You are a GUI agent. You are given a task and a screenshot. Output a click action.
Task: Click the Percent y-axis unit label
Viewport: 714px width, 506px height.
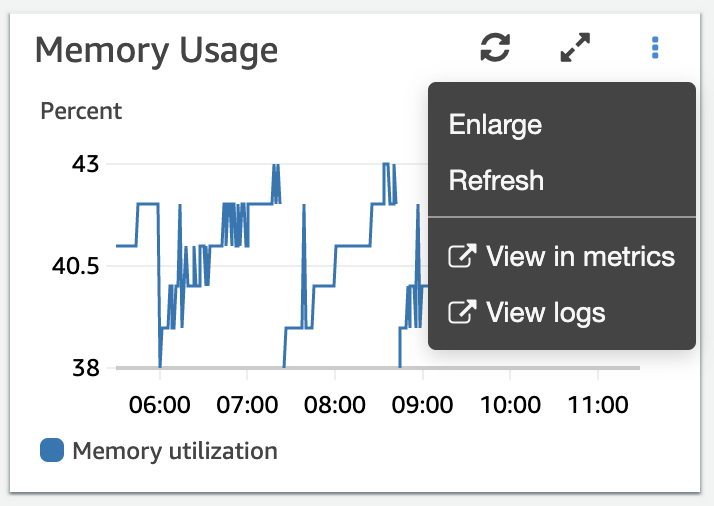coord(81,111)
